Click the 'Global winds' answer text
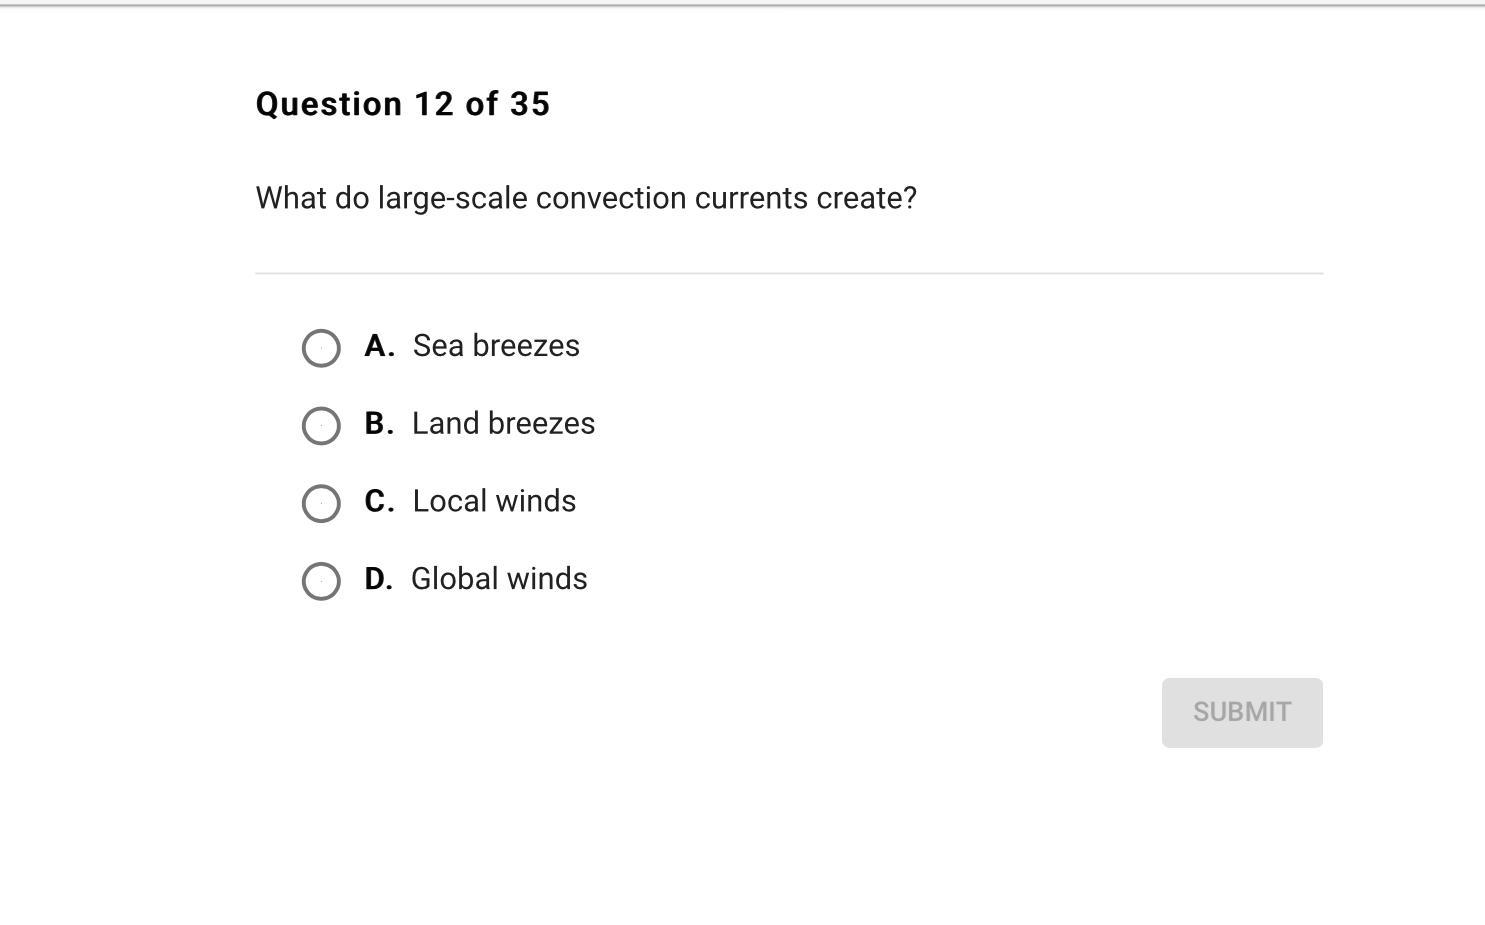The width and height of the screenshot is (1485, 925). [499, 579]
